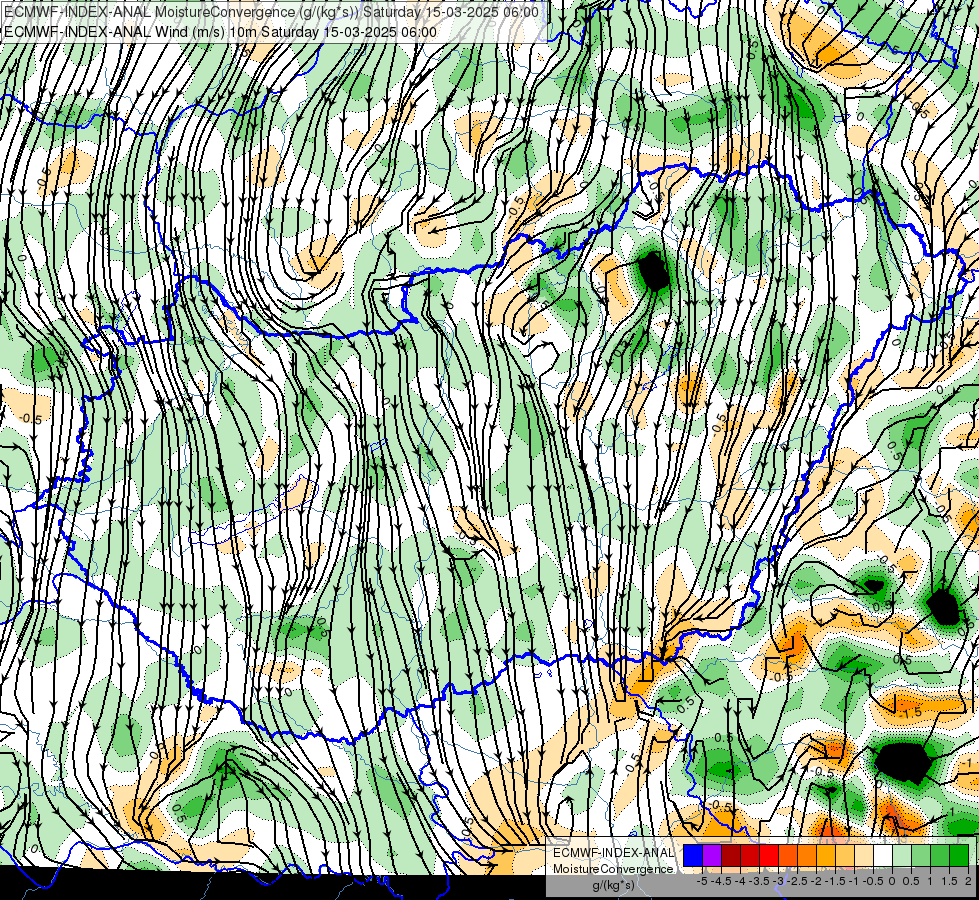Click the 'Wind (m/s) 10m' title line
Viewport: 979px width, 900px height.
click(220, 32)
